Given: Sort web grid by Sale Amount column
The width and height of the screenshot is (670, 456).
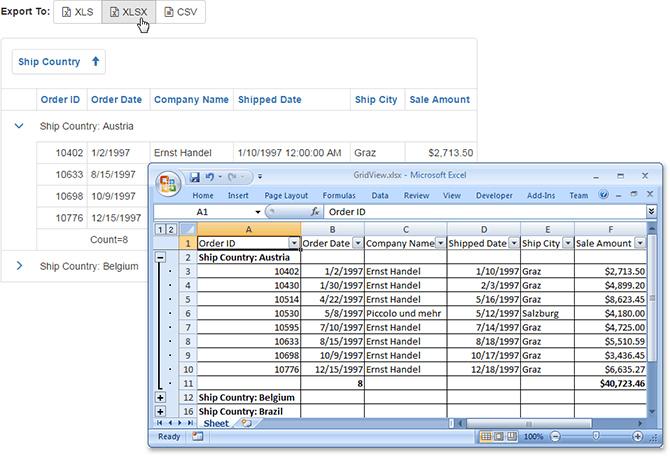Looking at the screenshot, I should pos(440,100).
